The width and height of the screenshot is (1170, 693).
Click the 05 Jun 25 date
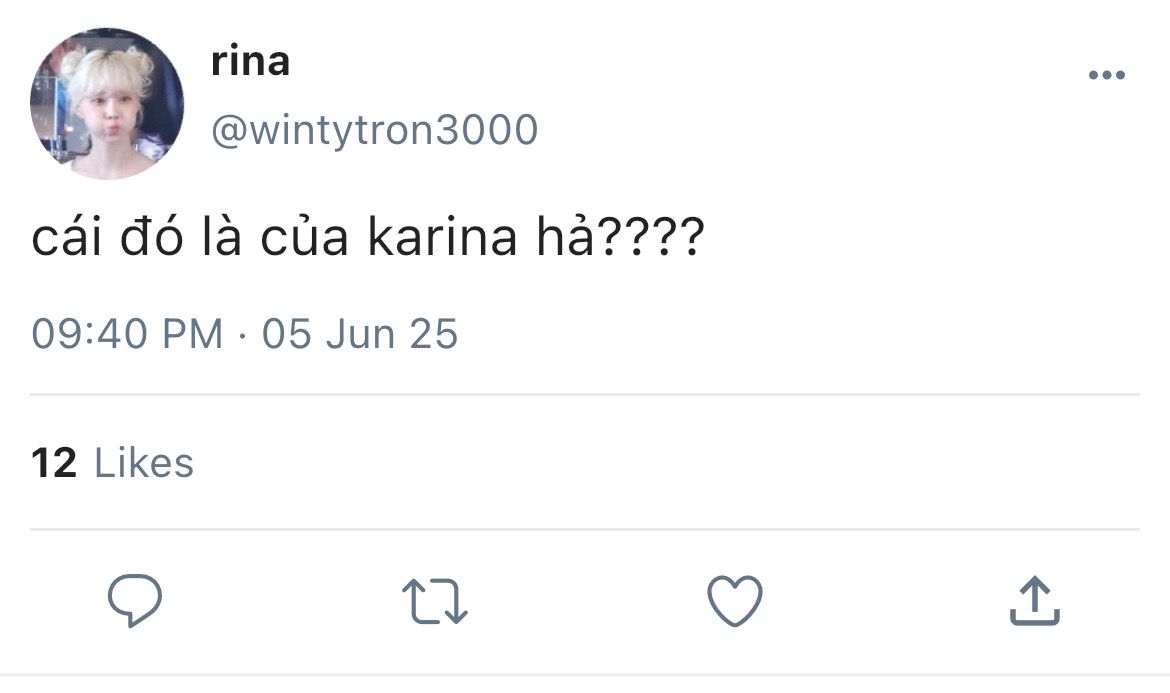[x=360, y=333]
